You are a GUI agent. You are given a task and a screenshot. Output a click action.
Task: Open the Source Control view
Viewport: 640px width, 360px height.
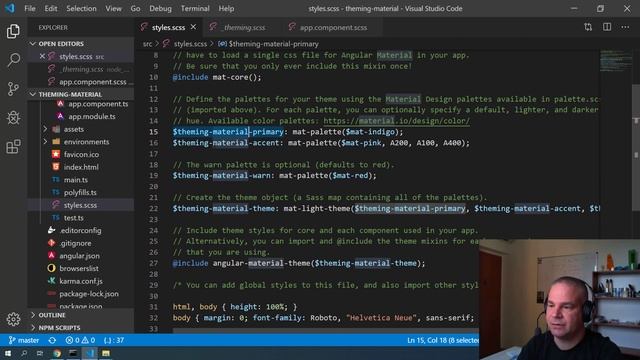pyautogui.click(x=13, y=89)
